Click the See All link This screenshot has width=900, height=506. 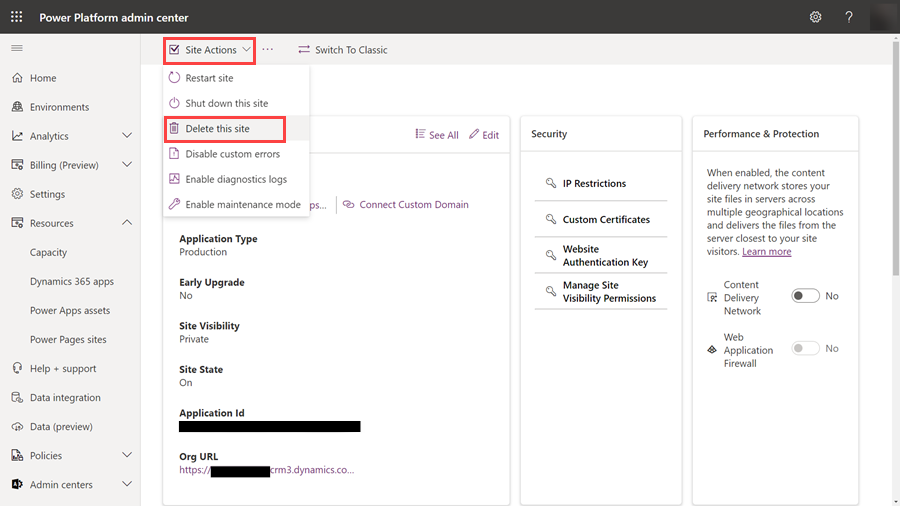[x=437, y=135]
